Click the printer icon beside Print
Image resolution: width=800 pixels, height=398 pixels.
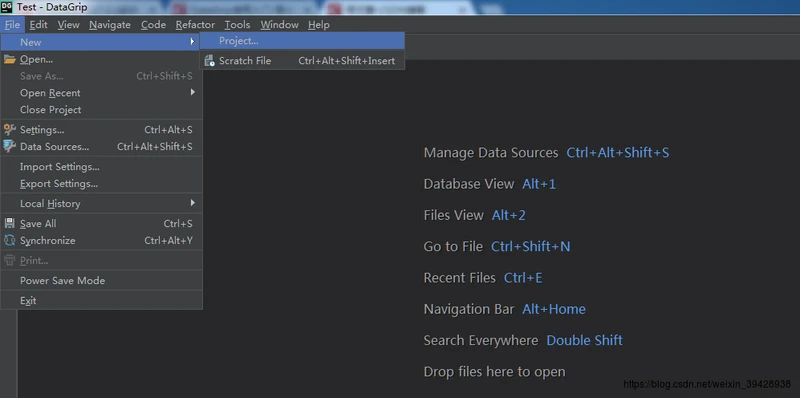tap(10, 261)
